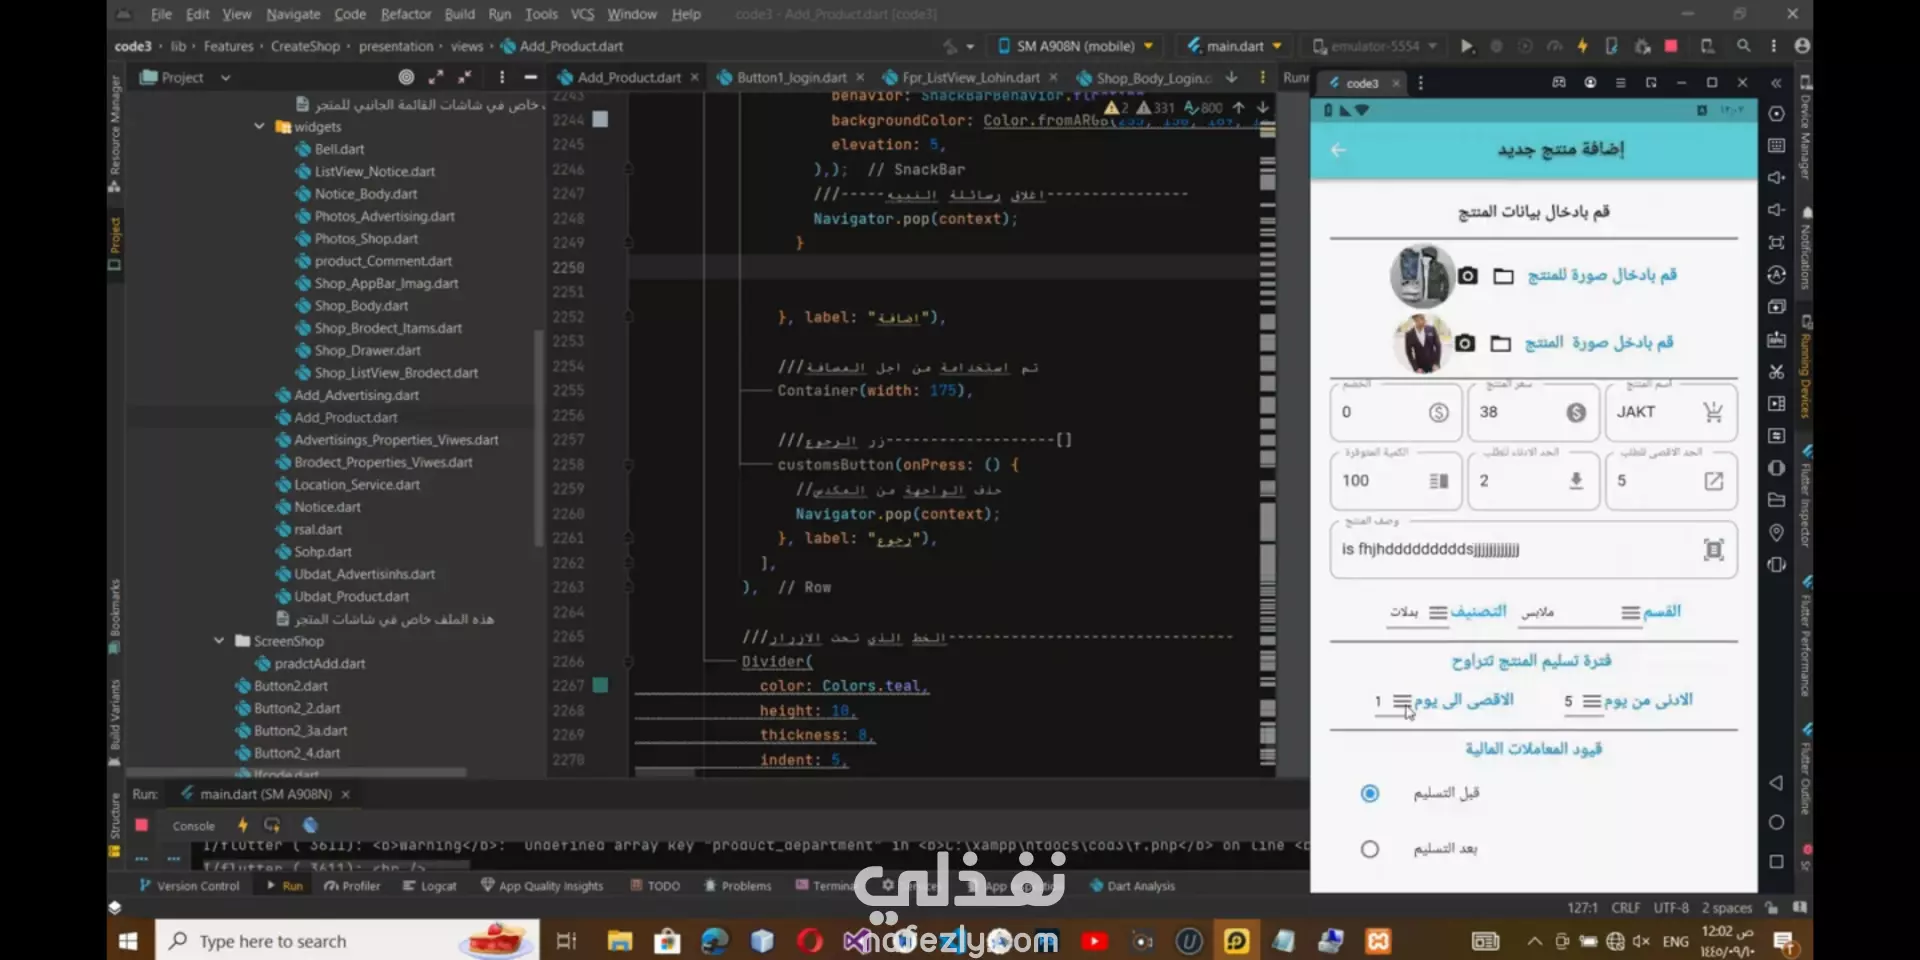Open Flutter DevTools icon in Run console
The height and width of the screenshot is (960, 1920).
tap(310, 825)
